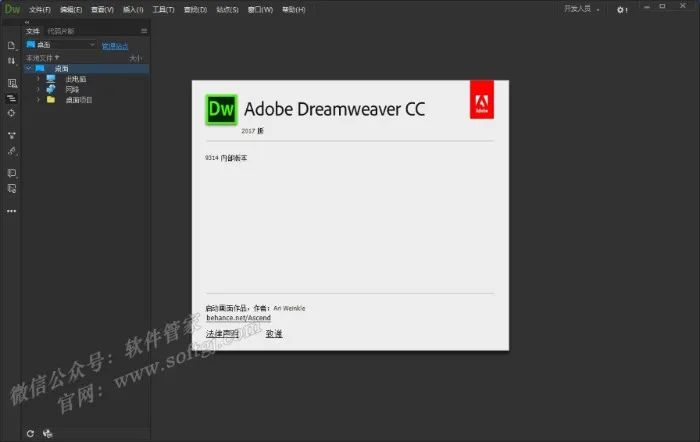Toggle the highlighted horizontal-lines toolbar icon
The height and width of the screenshot is (442, 700).
[x=12, y=98]
